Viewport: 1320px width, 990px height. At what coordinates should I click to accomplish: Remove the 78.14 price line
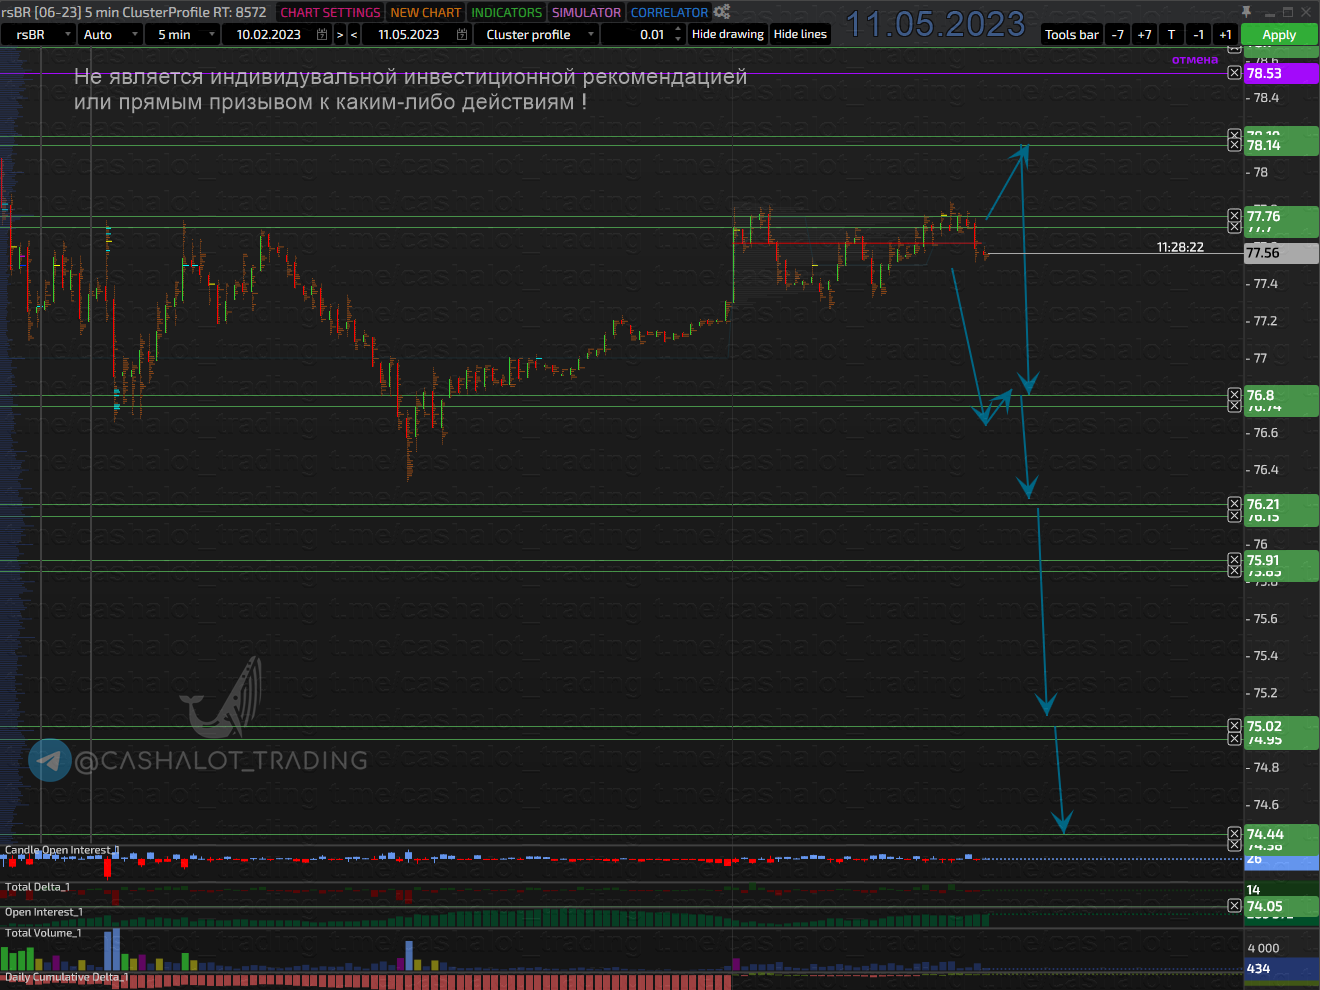click(x=1234, y=145)
